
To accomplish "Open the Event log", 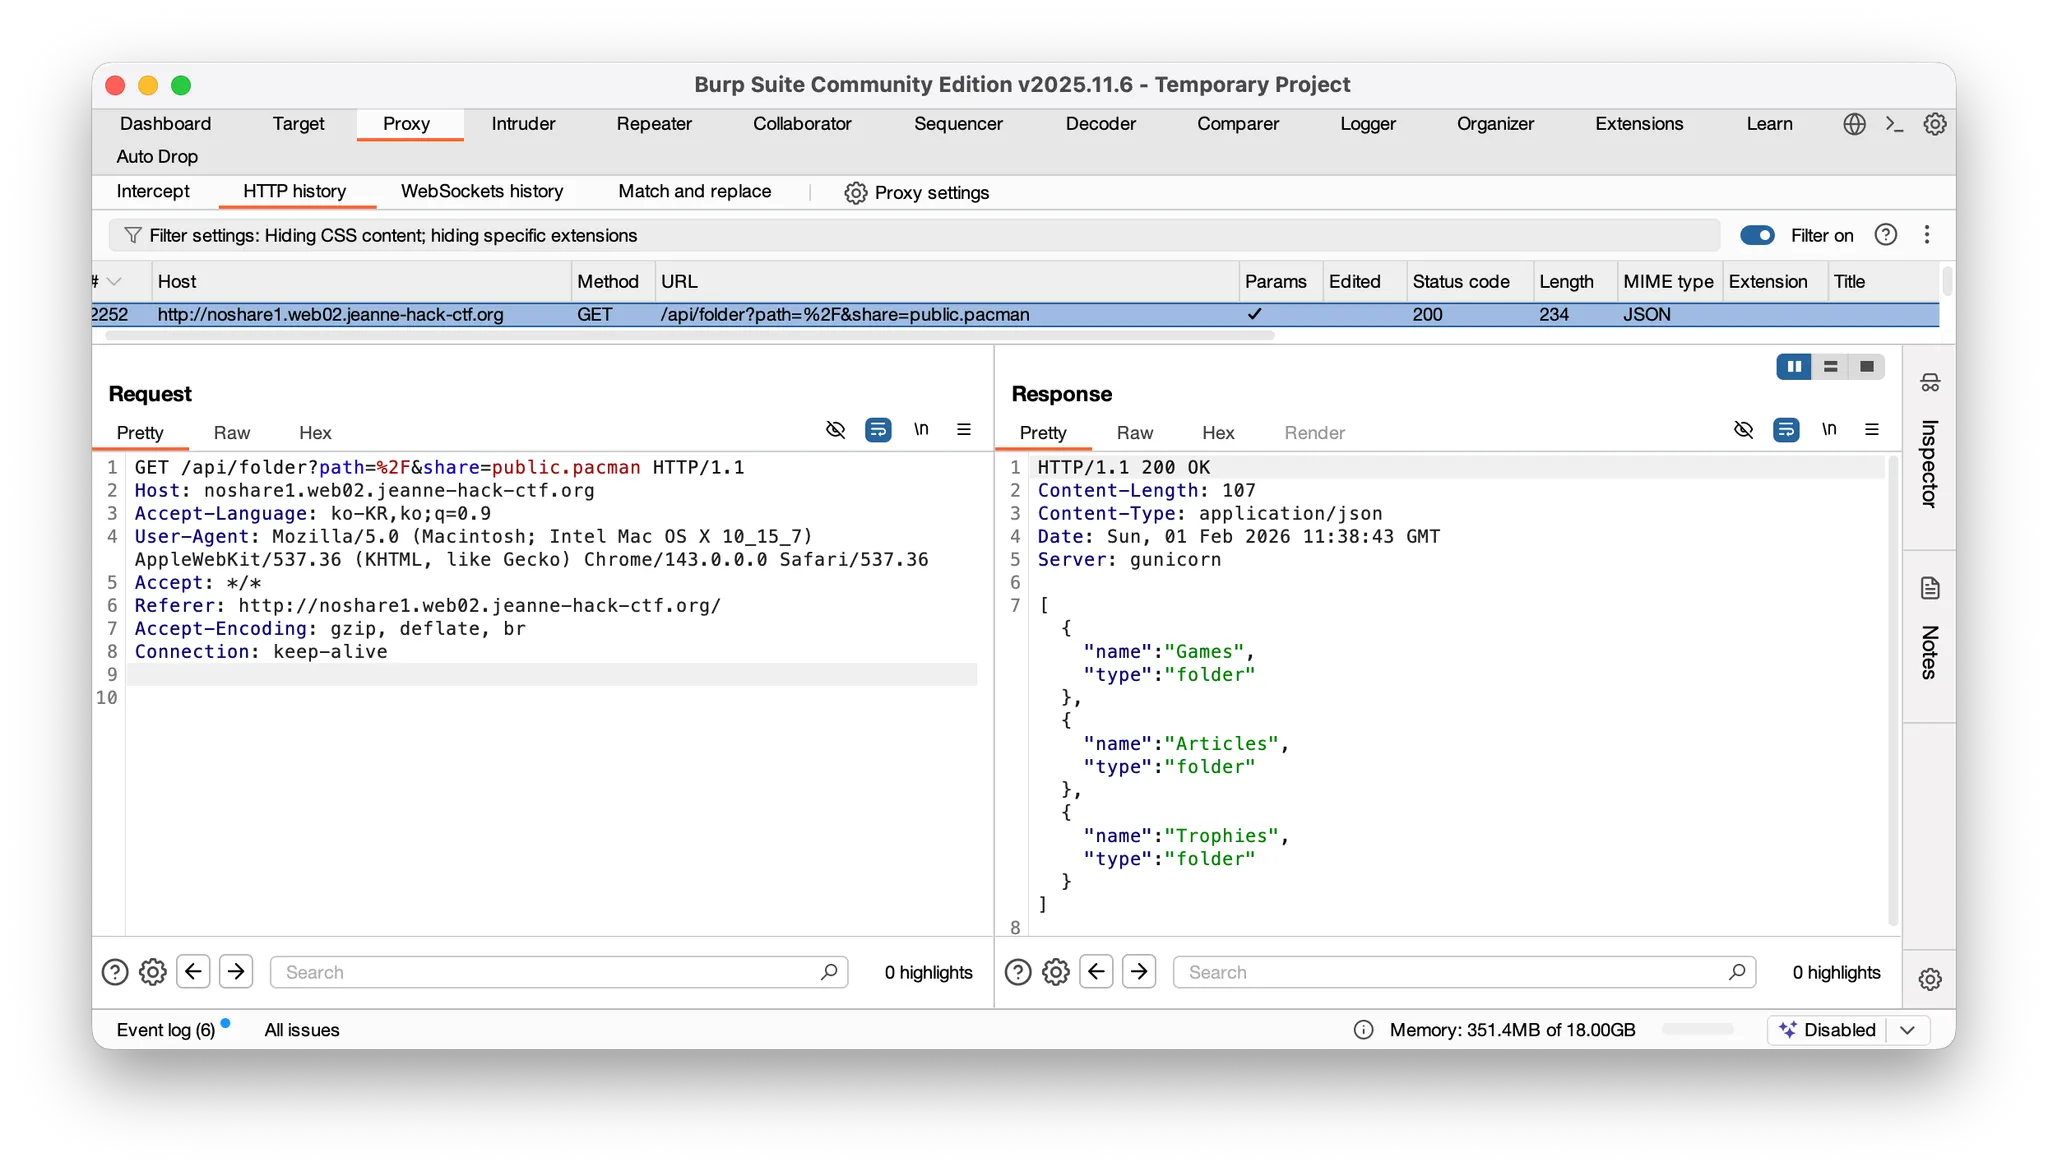I will pyautogui.click(x=166, y=1030).
